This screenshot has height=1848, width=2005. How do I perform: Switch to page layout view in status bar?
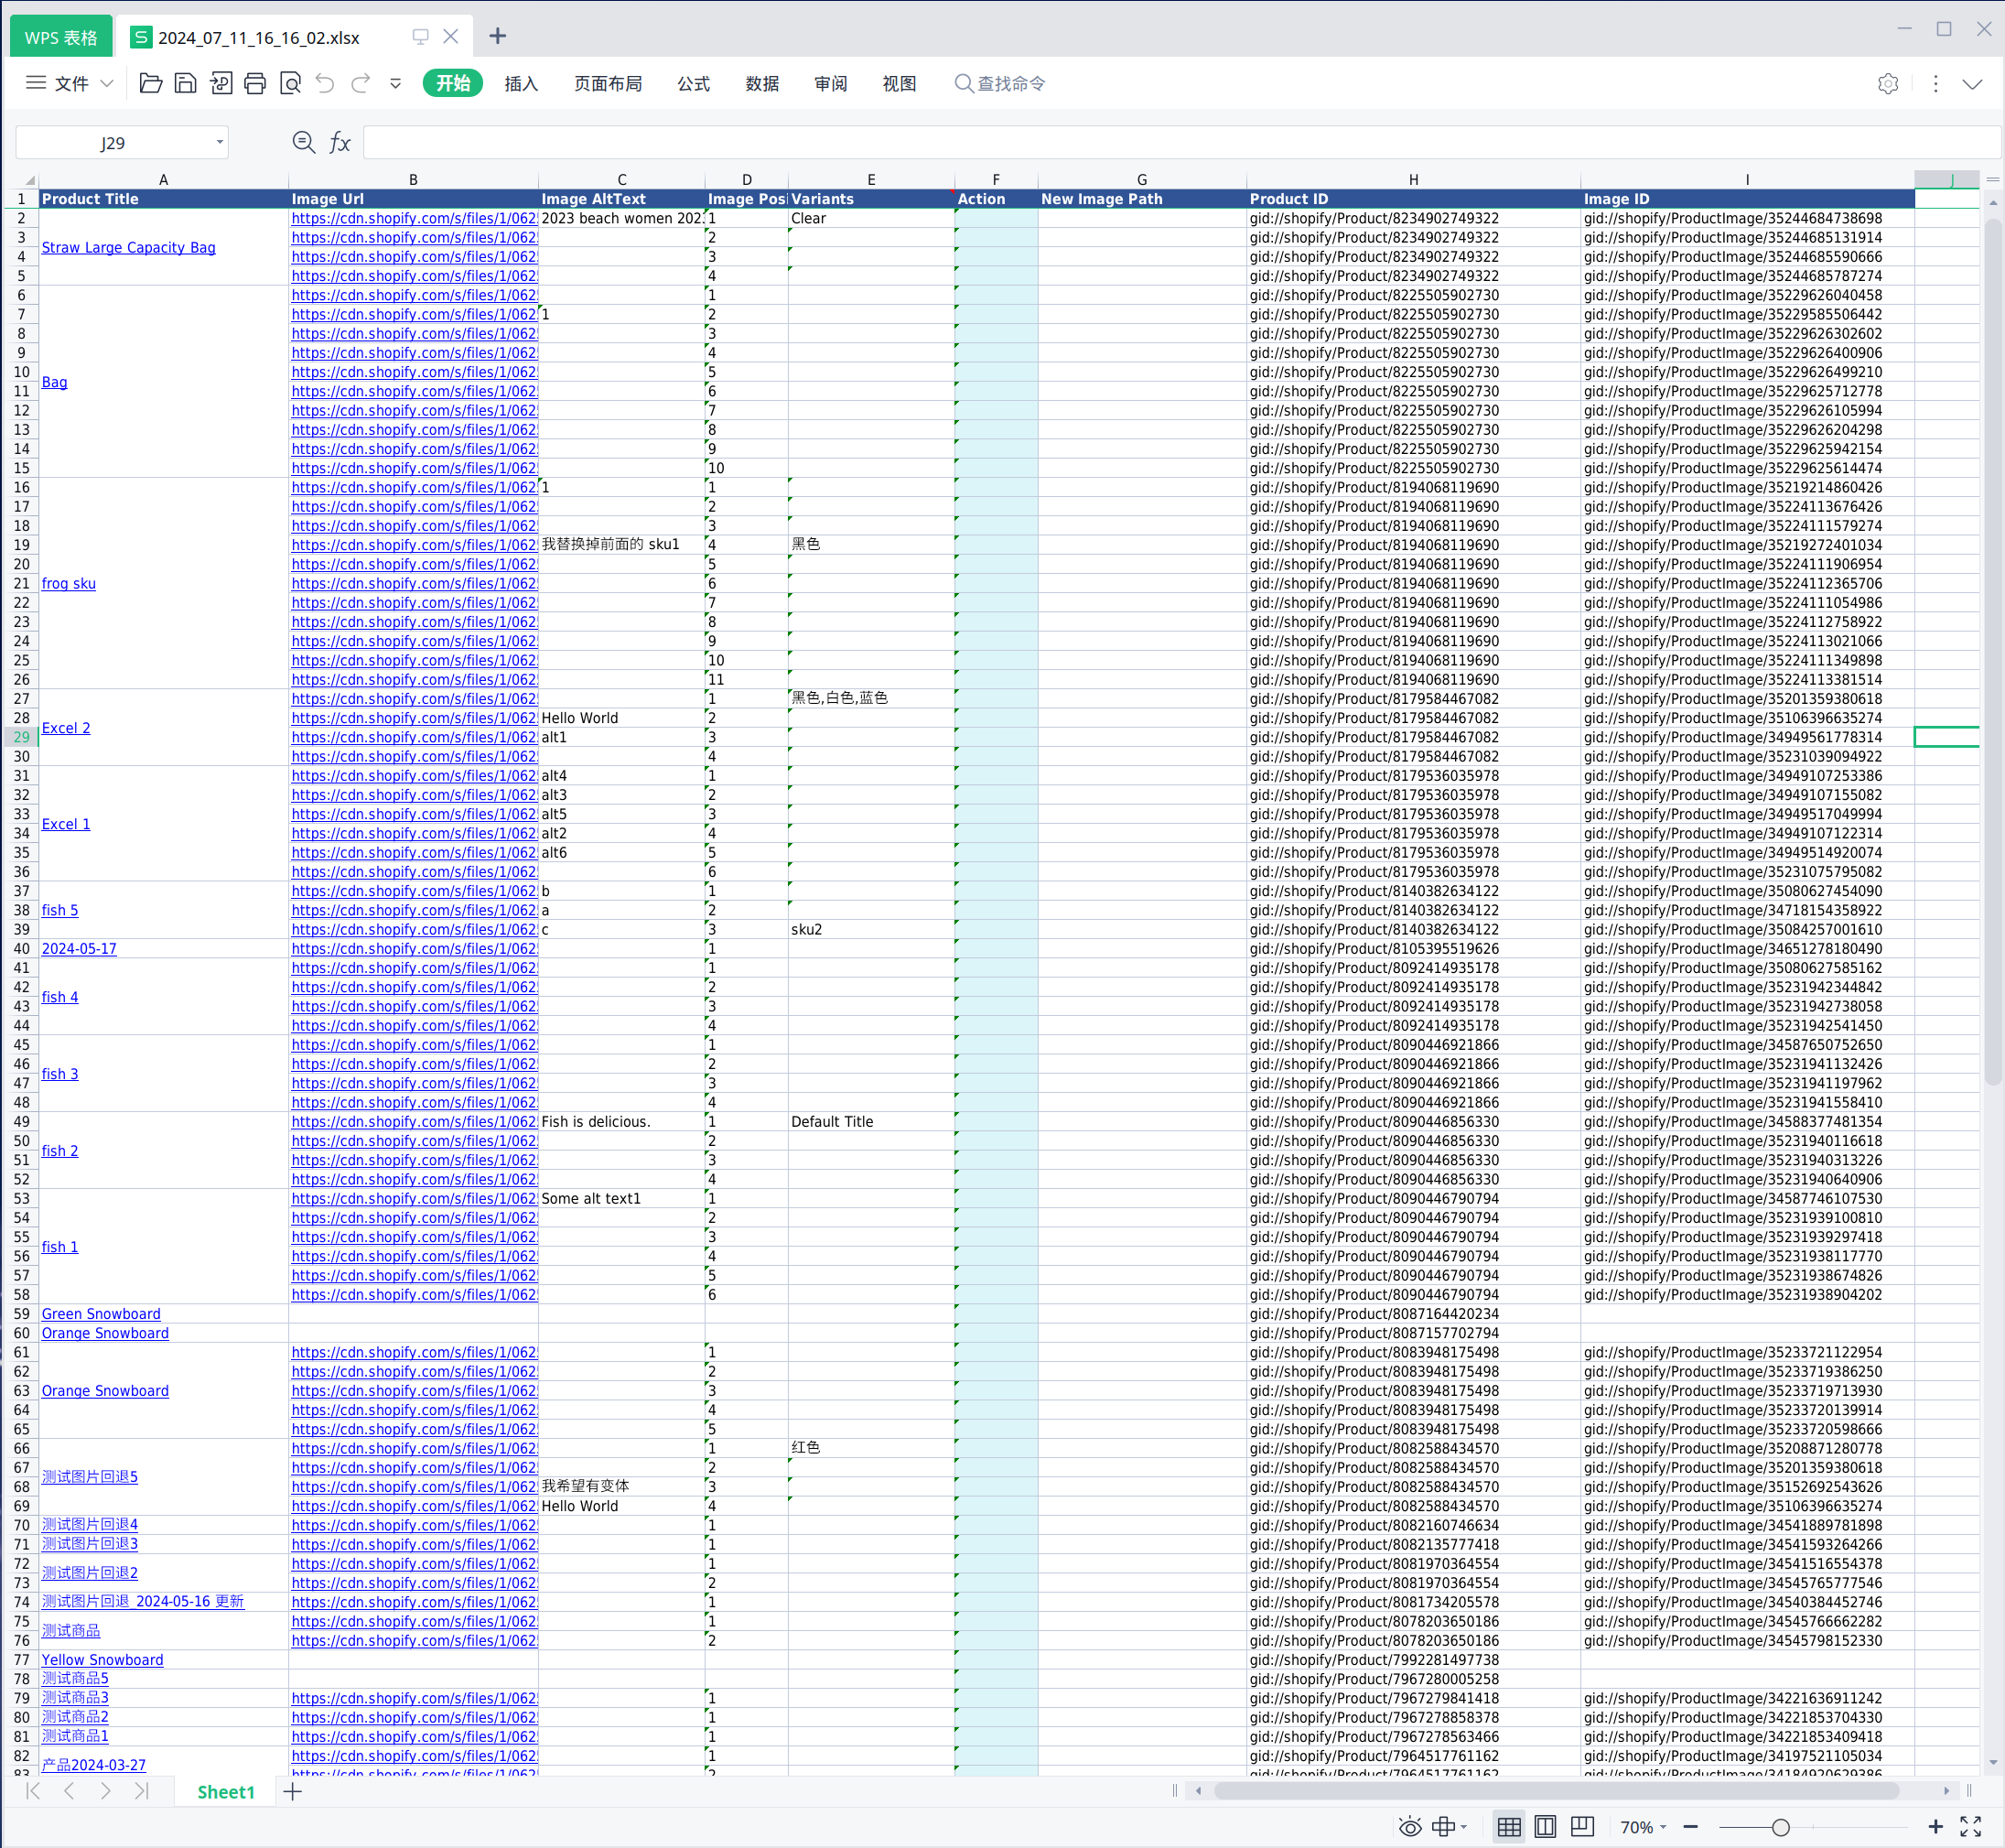tap(1544, 1826)
